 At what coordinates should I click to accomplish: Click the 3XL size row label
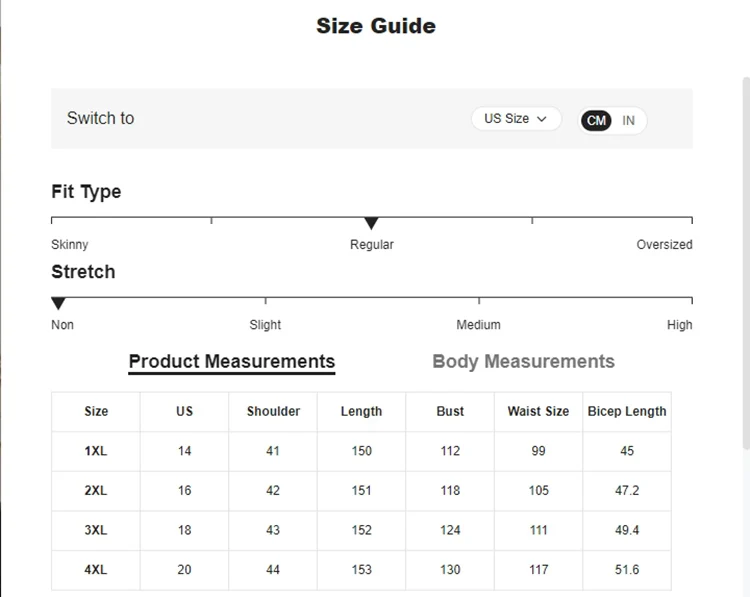(96, 530)
